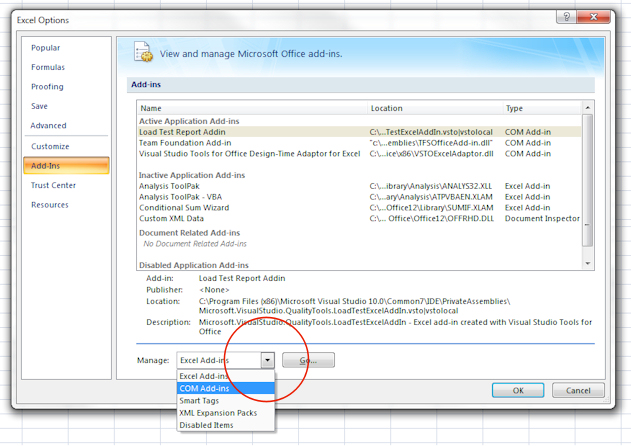Click the Type column header
This screenshot has width=631, height=446.
click(542, 108)
